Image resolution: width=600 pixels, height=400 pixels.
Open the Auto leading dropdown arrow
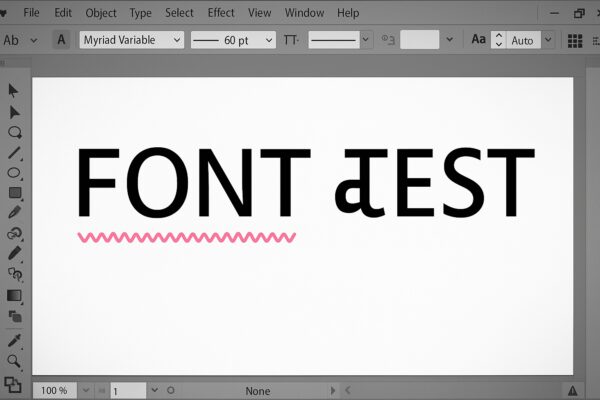pyautogui.click(x=548, y=39)
